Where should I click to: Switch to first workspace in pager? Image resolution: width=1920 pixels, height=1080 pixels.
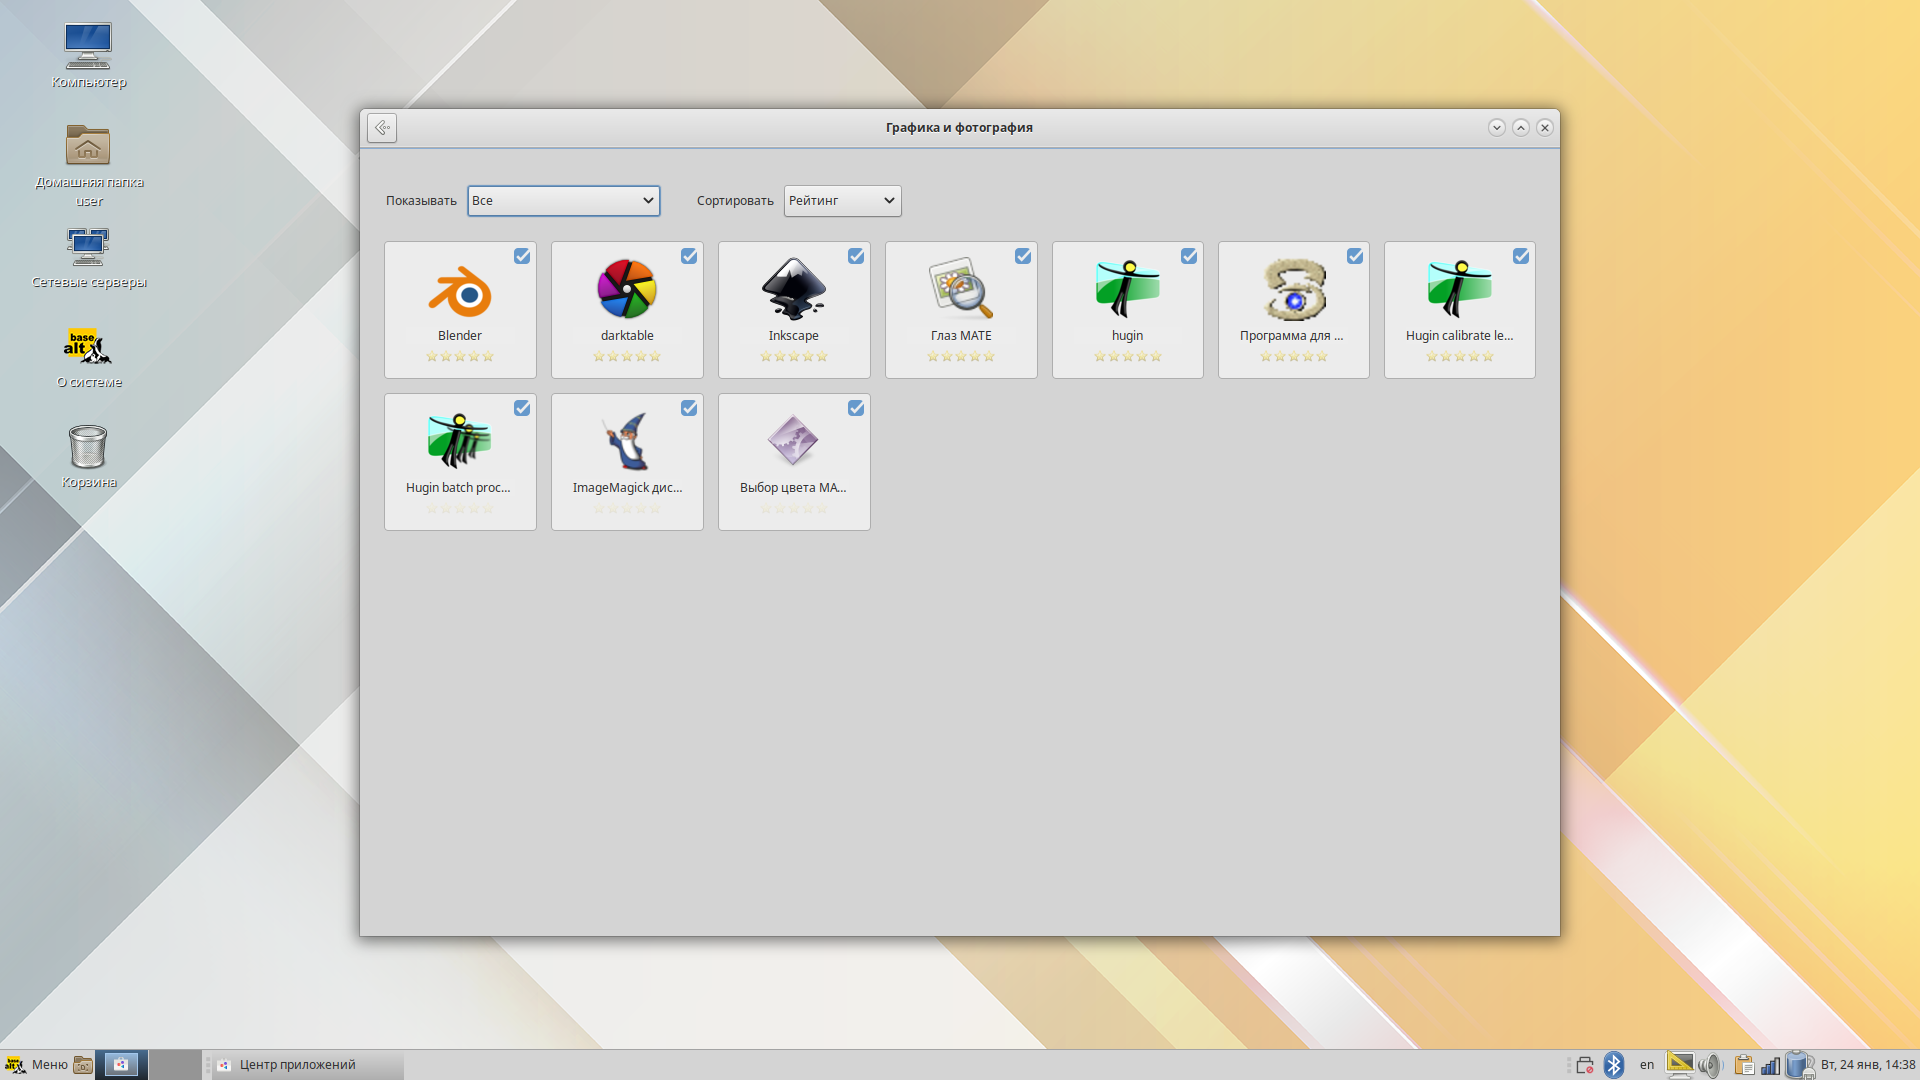point(122,1065)
